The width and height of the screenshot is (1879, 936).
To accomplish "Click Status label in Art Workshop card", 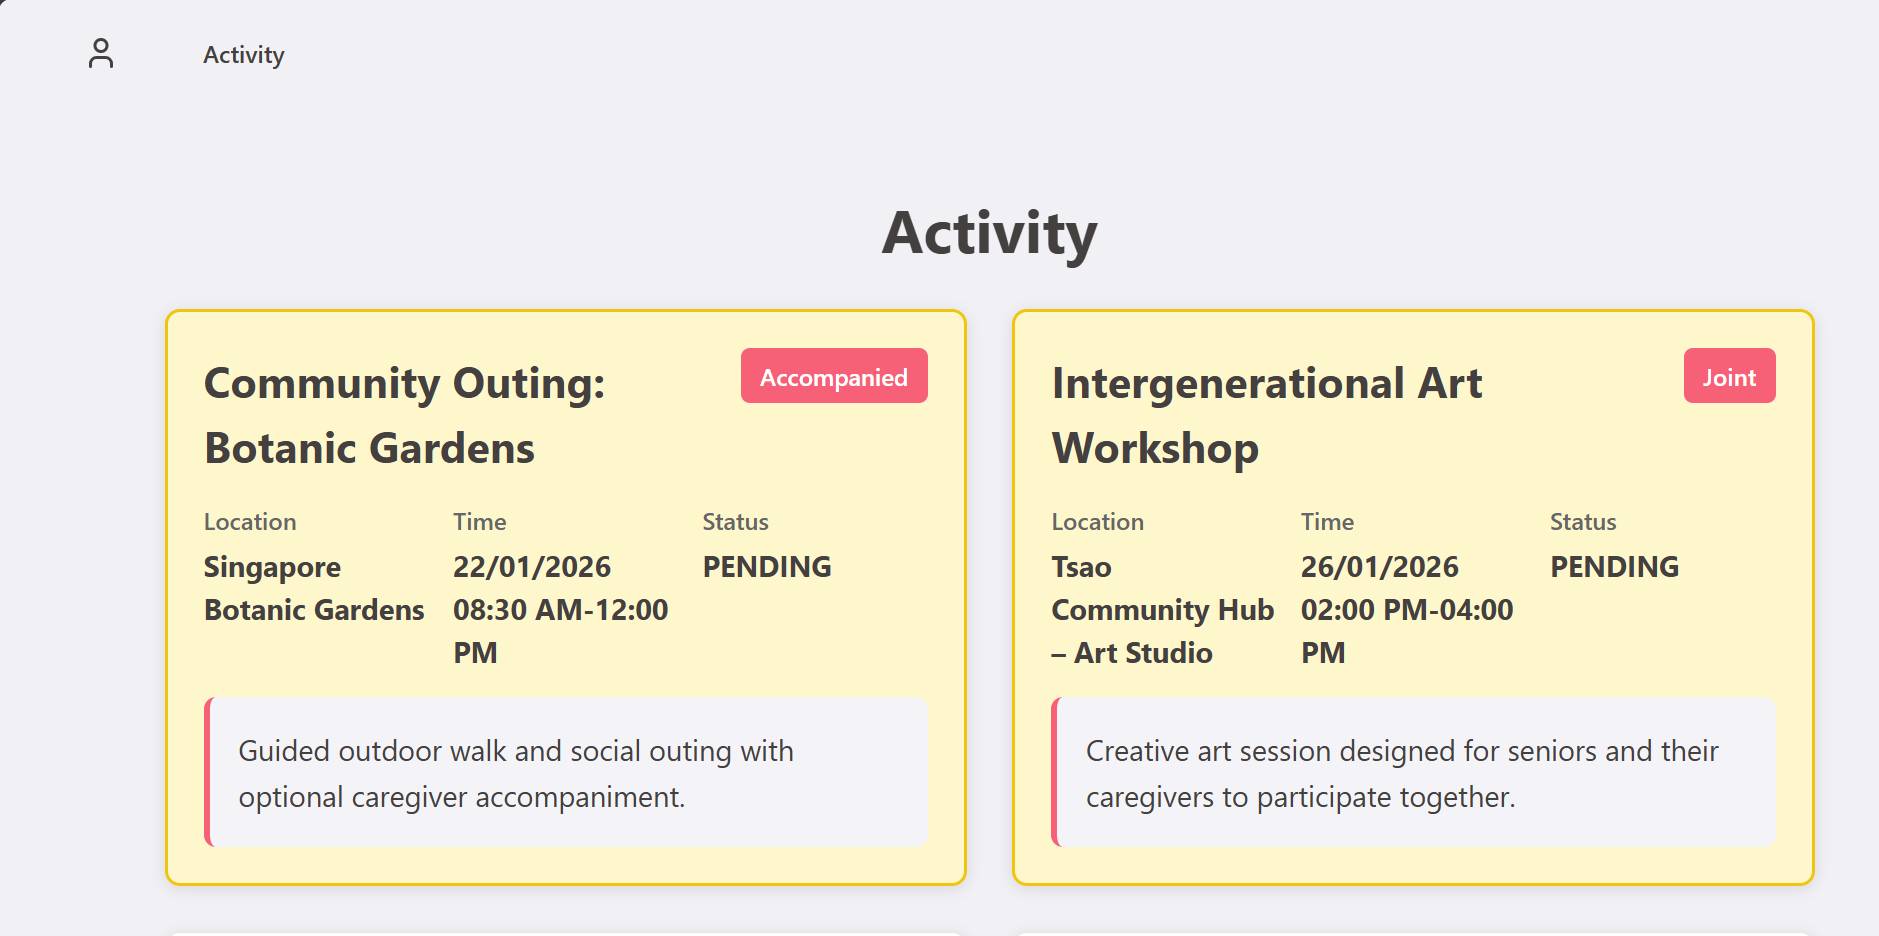I will [x=1582, y=522].
